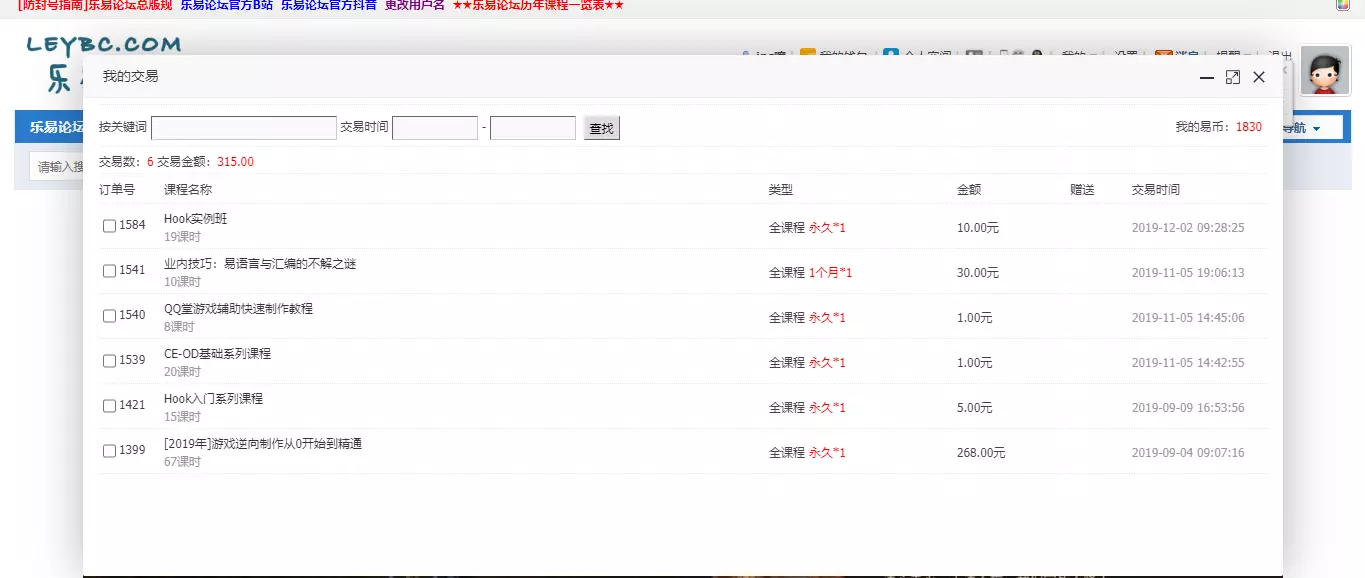Open the 乐易论坛官方B站 link
Image resolution: width=1365 pixels, height=578 pixels.
226,5
